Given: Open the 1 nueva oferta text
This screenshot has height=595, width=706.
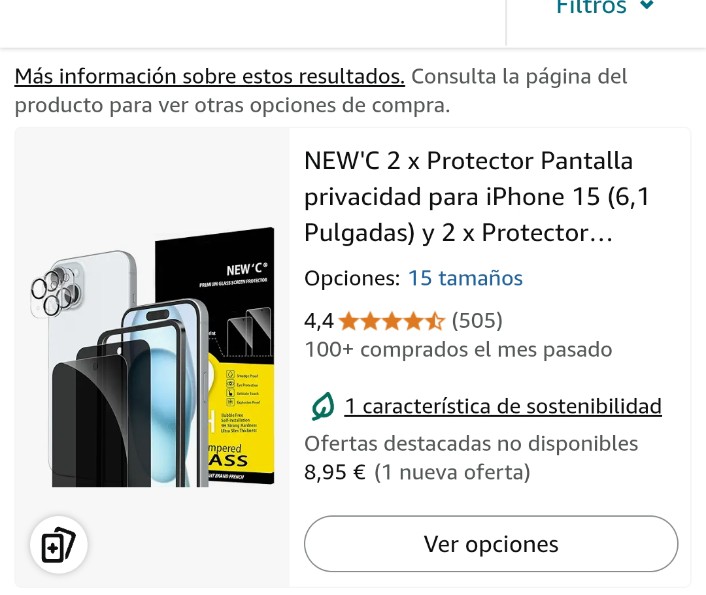Looking at the screenshot, I should (x=453, y=472).
